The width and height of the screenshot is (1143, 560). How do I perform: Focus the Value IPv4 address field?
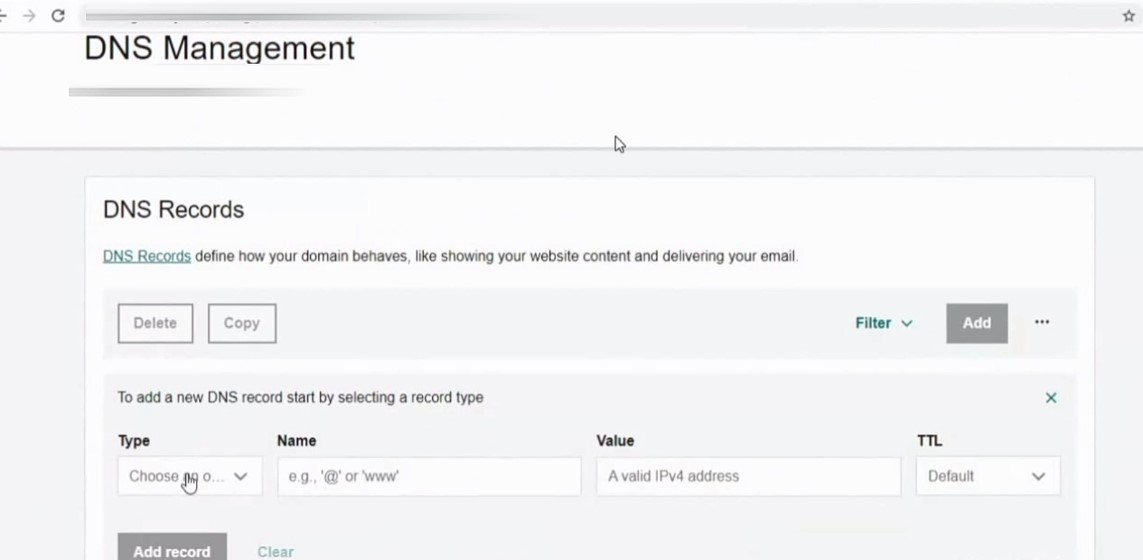[x=749, y=476]
